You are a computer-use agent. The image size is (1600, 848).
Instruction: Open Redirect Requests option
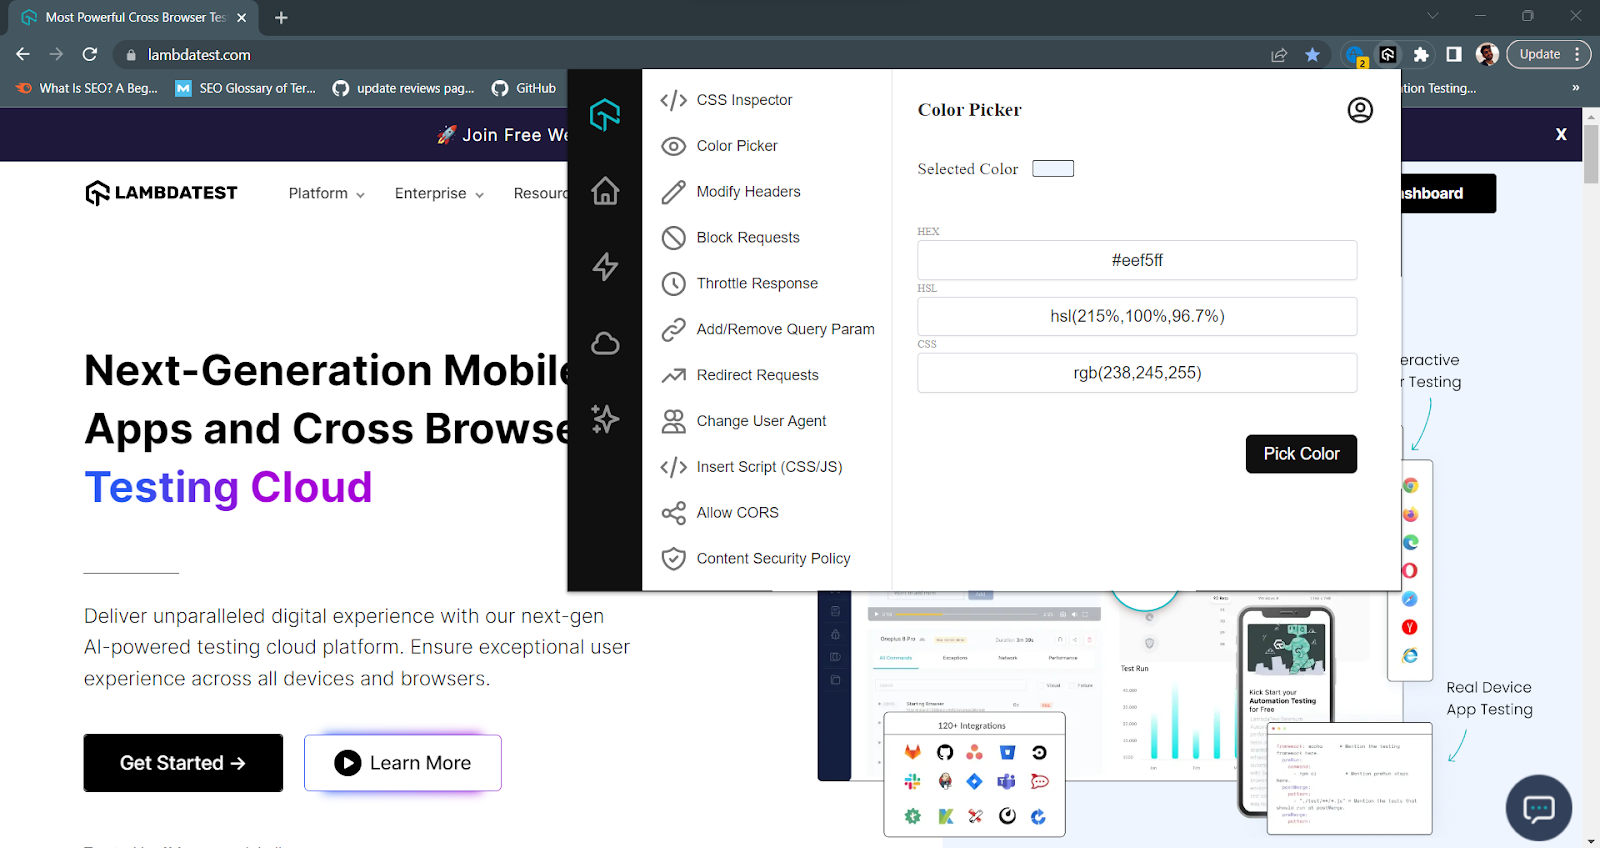(x=757, y=376)
